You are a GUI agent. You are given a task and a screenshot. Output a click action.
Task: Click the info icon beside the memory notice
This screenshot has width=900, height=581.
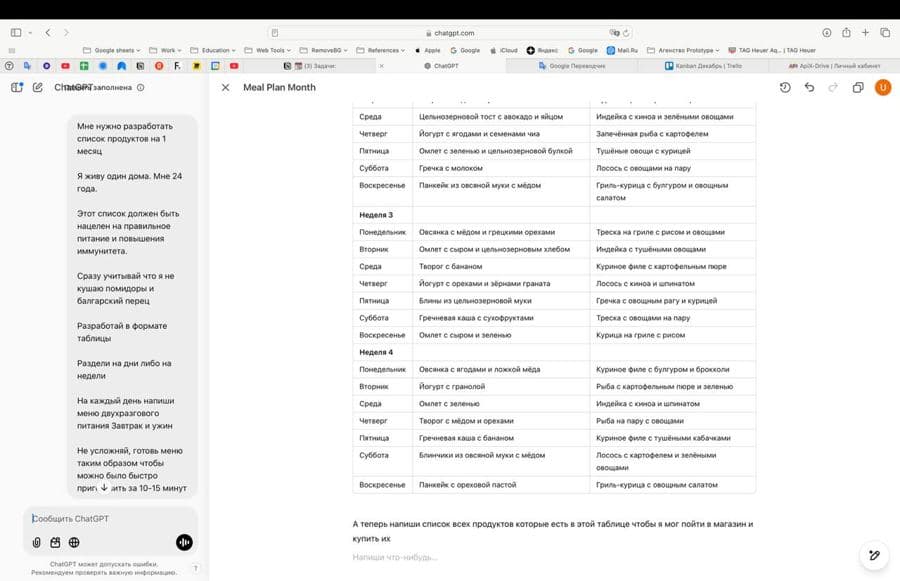tap(141, 88)
